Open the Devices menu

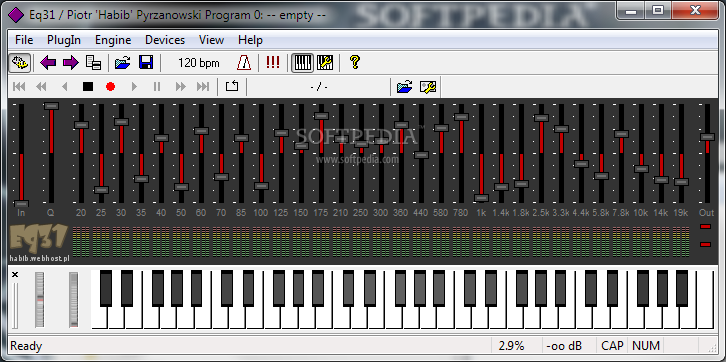[165, 40]
